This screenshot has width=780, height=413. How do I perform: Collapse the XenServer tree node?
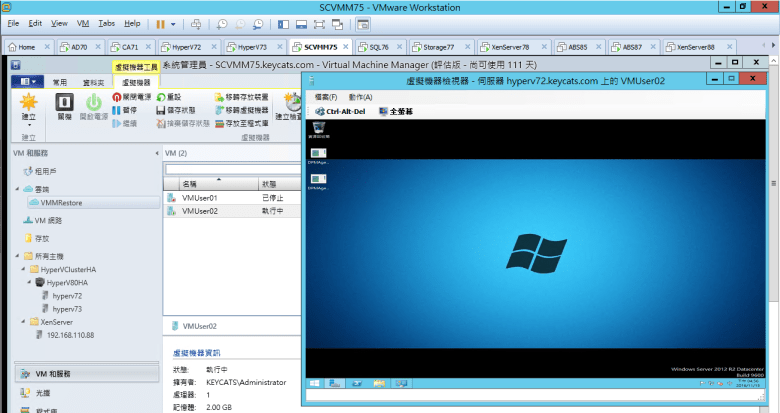(x=22, y=322)
